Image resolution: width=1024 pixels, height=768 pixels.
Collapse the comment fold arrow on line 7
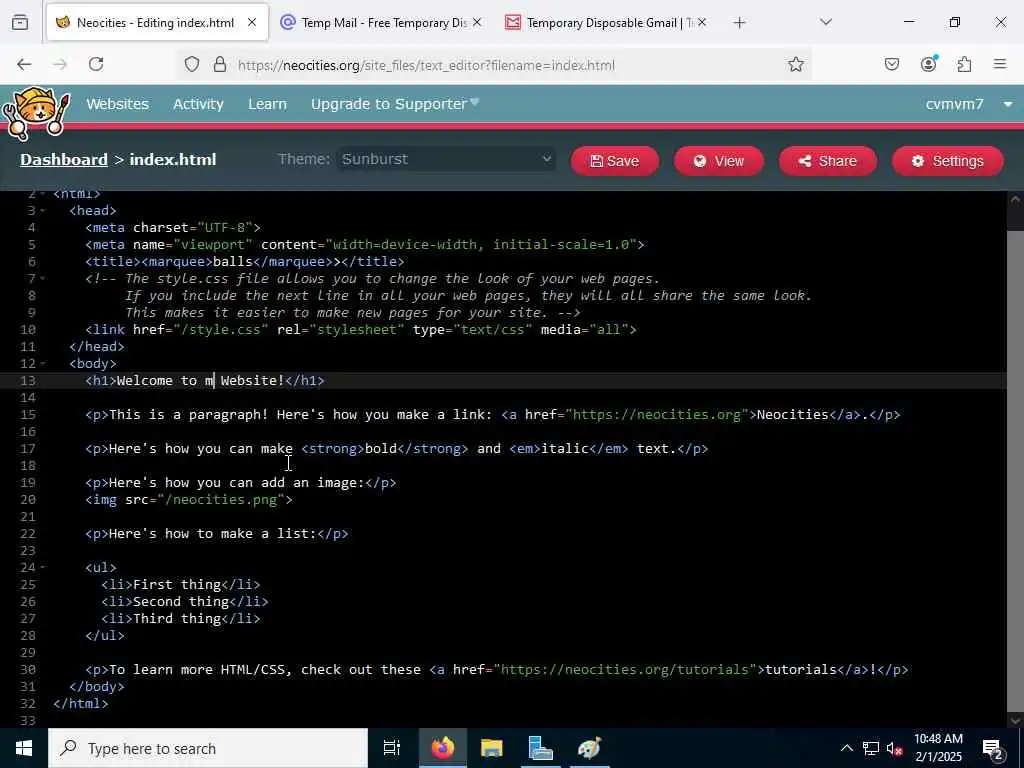(x=42, y=279)
